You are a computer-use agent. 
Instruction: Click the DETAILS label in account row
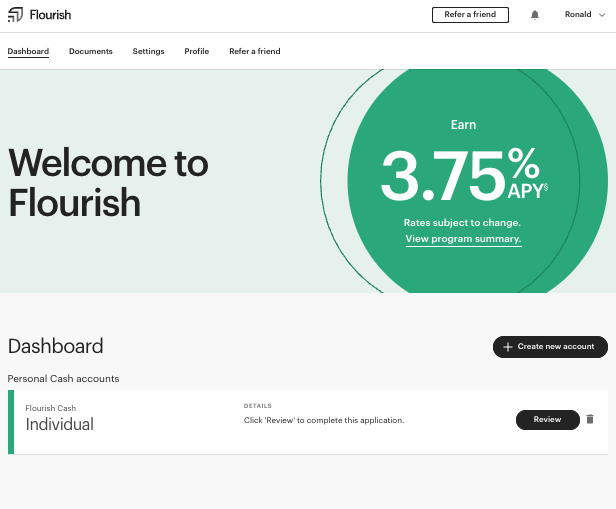(x=258, y=406)
